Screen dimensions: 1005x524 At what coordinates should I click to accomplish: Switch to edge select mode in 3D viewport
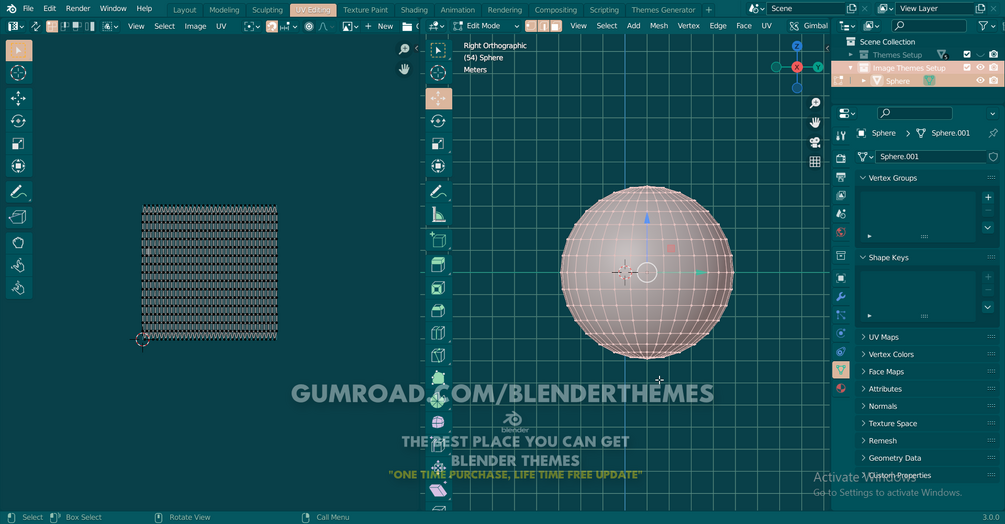(x=543, y=26)
